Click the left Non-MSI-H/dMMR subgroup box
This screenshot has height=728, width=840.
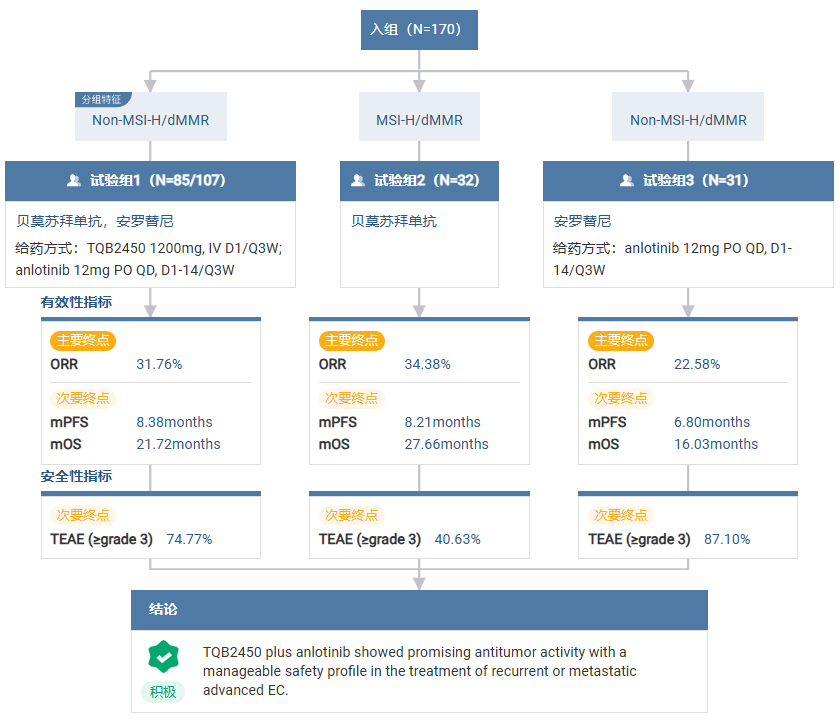point(151,121)
